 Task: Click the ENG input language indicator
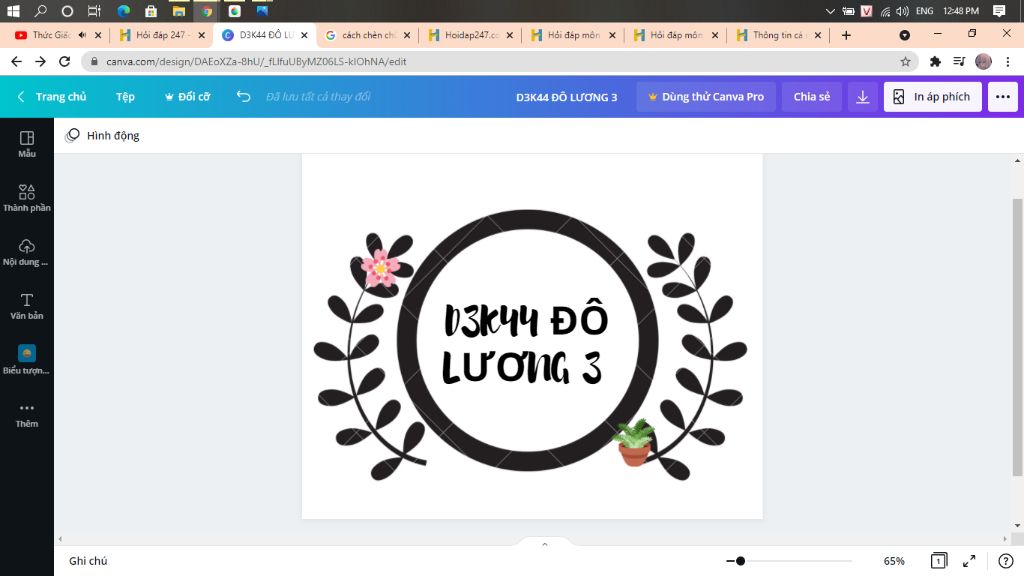click(x=925, y=10)
